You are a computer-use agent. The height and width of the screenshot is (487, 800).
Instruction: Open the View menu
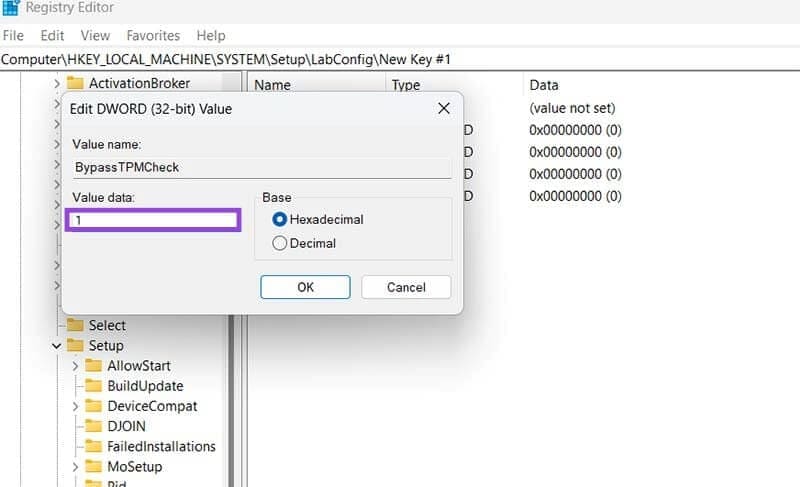(x=95, y=35)
